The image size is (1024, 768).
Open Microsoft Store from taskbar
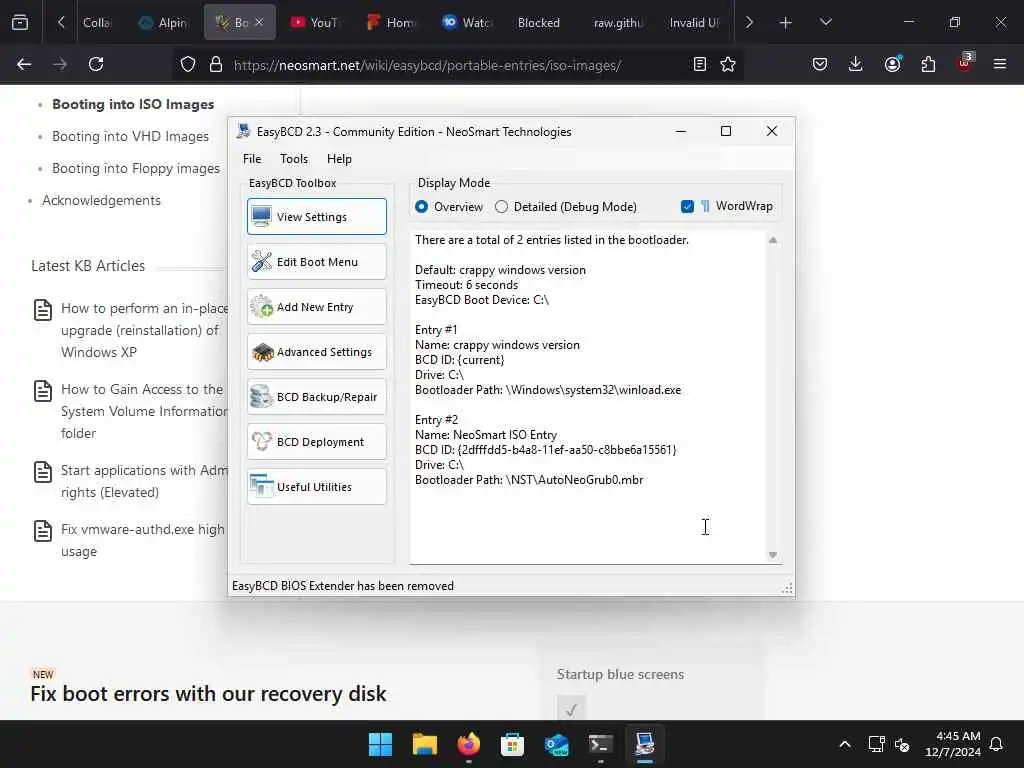coord(513,744)
